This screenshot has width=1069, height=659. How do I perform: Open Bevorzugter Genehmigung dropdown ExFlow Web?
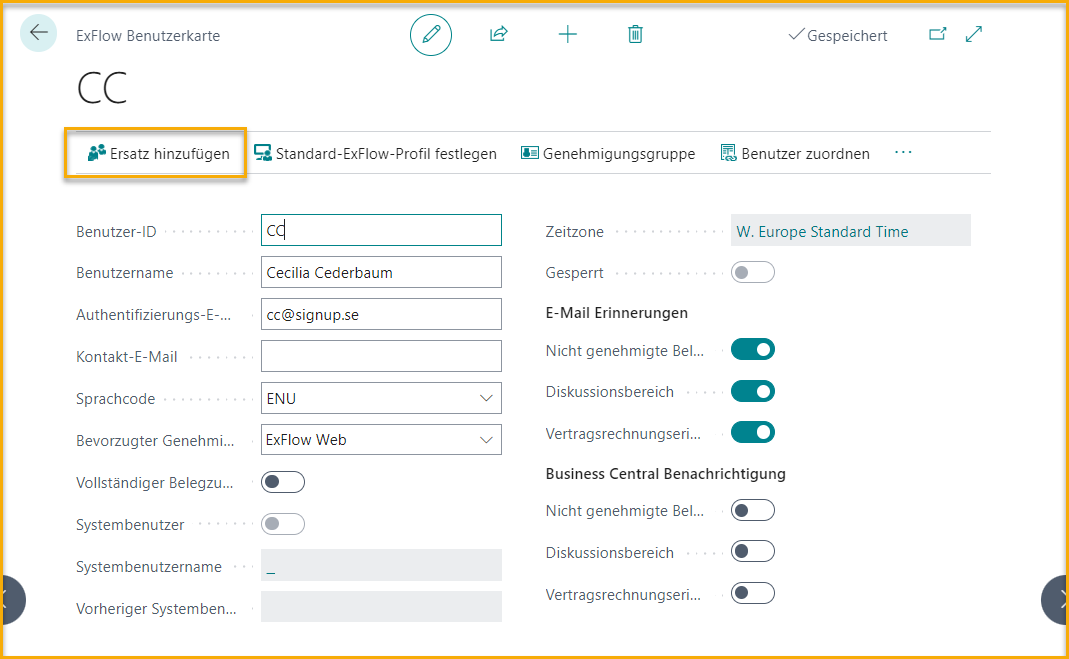(381, 440)
